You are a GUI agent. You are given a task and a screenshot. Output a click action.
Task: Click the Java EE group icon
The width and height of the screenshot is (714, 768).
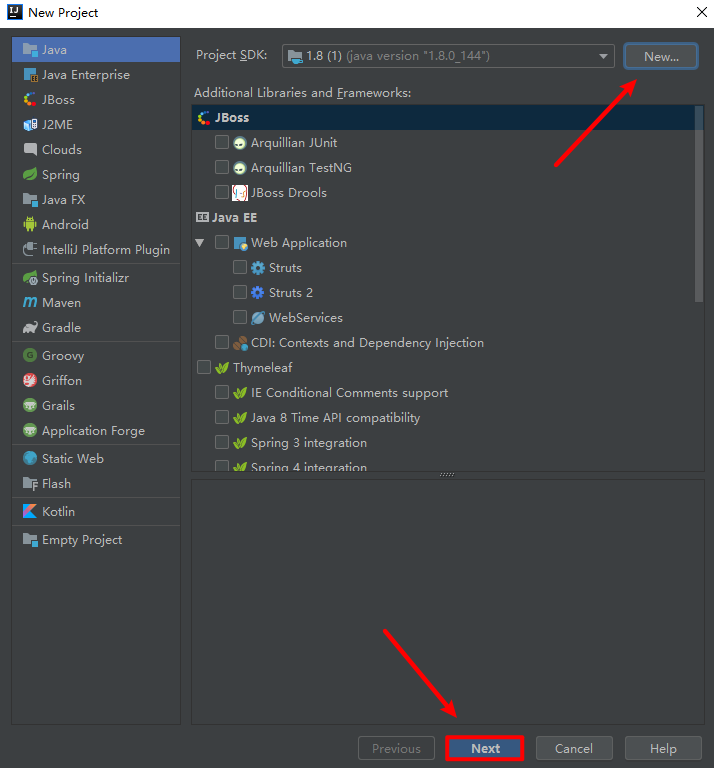(202, 217)
